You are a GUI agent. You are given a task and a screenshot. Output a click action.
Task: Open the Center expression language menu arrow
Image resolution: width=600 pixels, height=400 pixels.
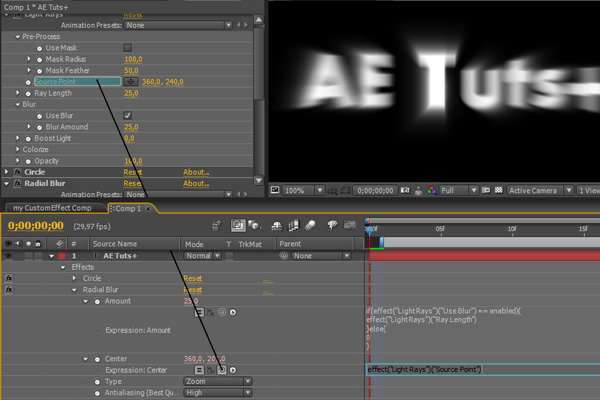coord(233,370)
